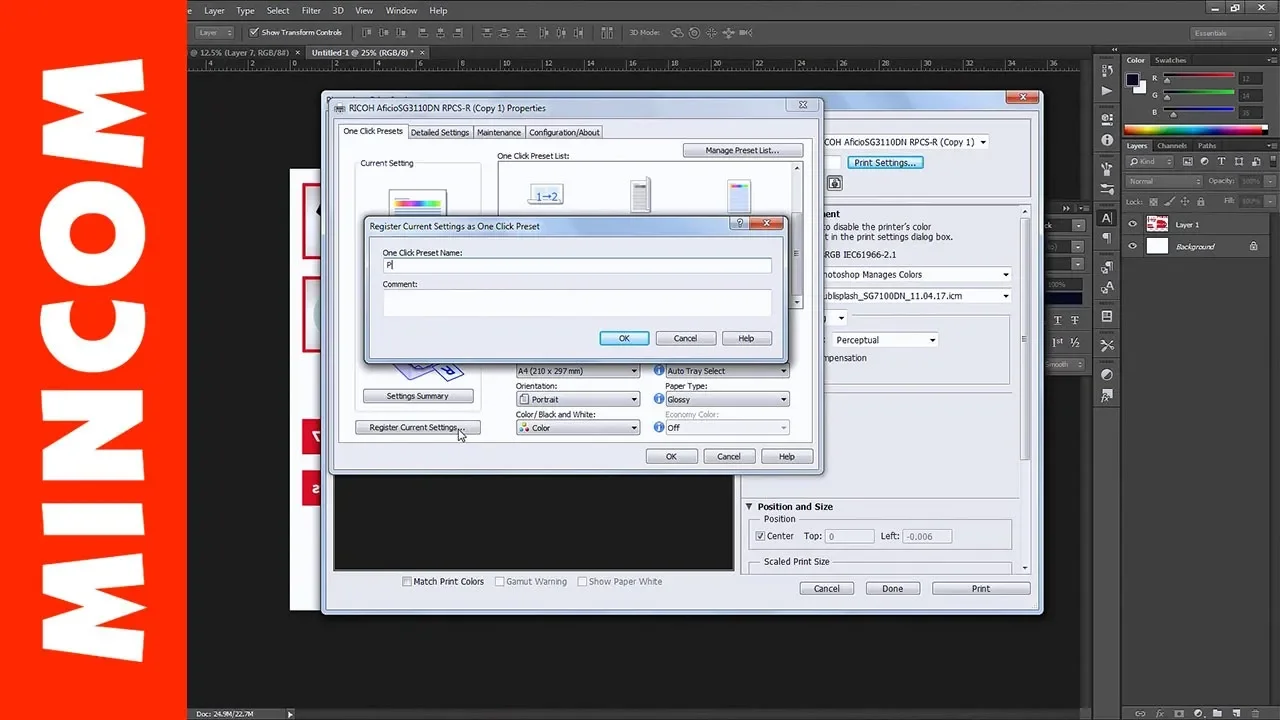Switch to the Swatches panel tab
The image size is (1280, 720).
(x=1170, y=60)
